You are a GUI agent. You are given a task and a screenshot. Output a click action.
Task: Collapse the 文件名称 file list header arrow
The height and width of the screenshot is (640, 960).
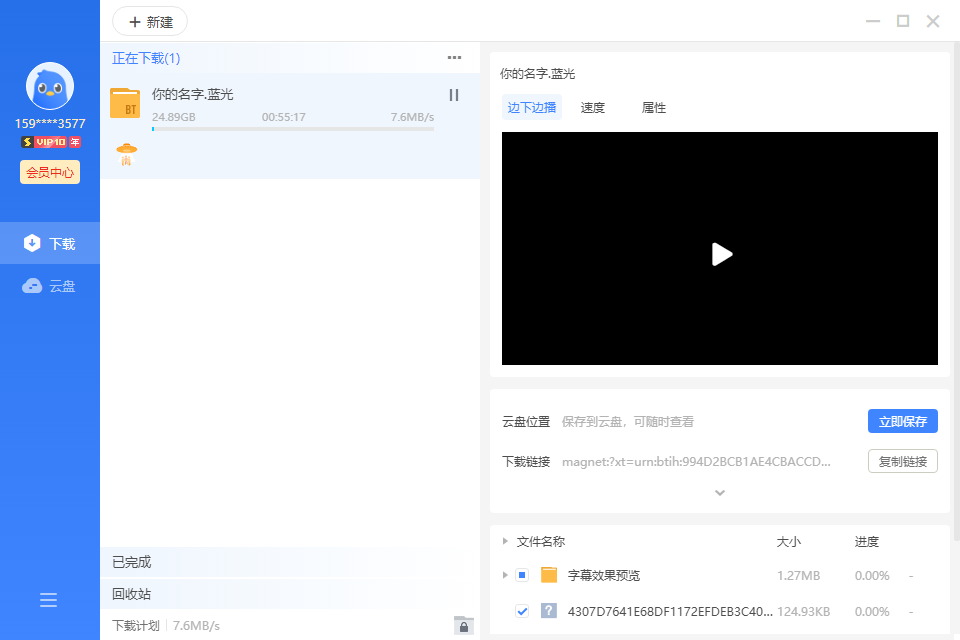(504, 541)
